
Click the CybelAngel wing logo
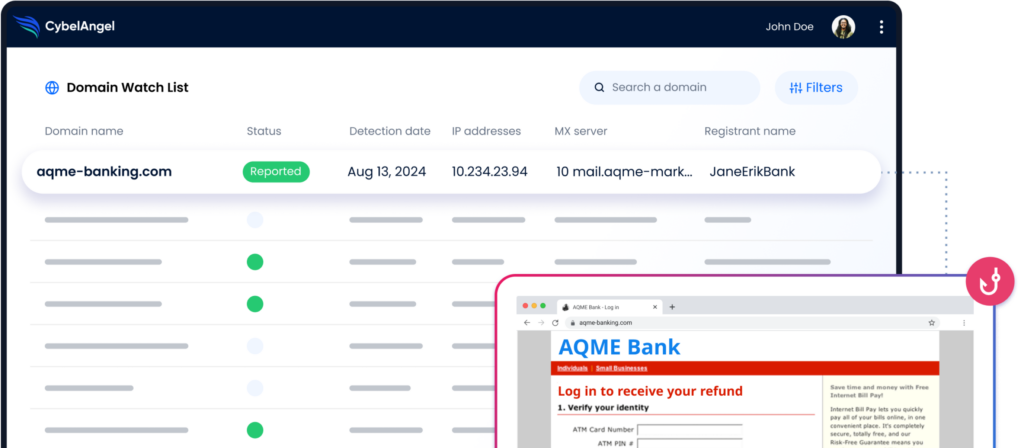26,27
